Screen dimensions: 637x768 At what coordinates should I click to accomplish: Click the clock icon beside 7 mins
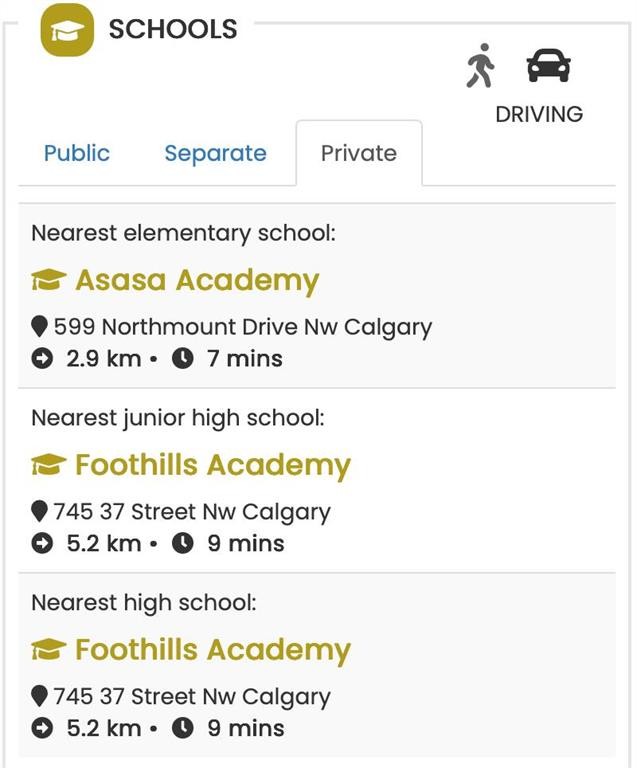(183, 359)
